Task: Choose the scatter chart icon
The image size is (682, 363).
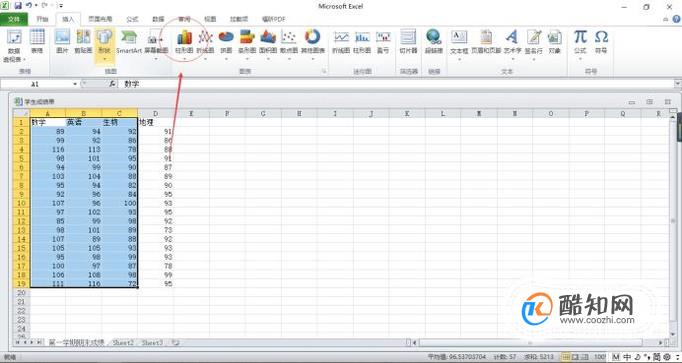Action: [x=289, y=42]
